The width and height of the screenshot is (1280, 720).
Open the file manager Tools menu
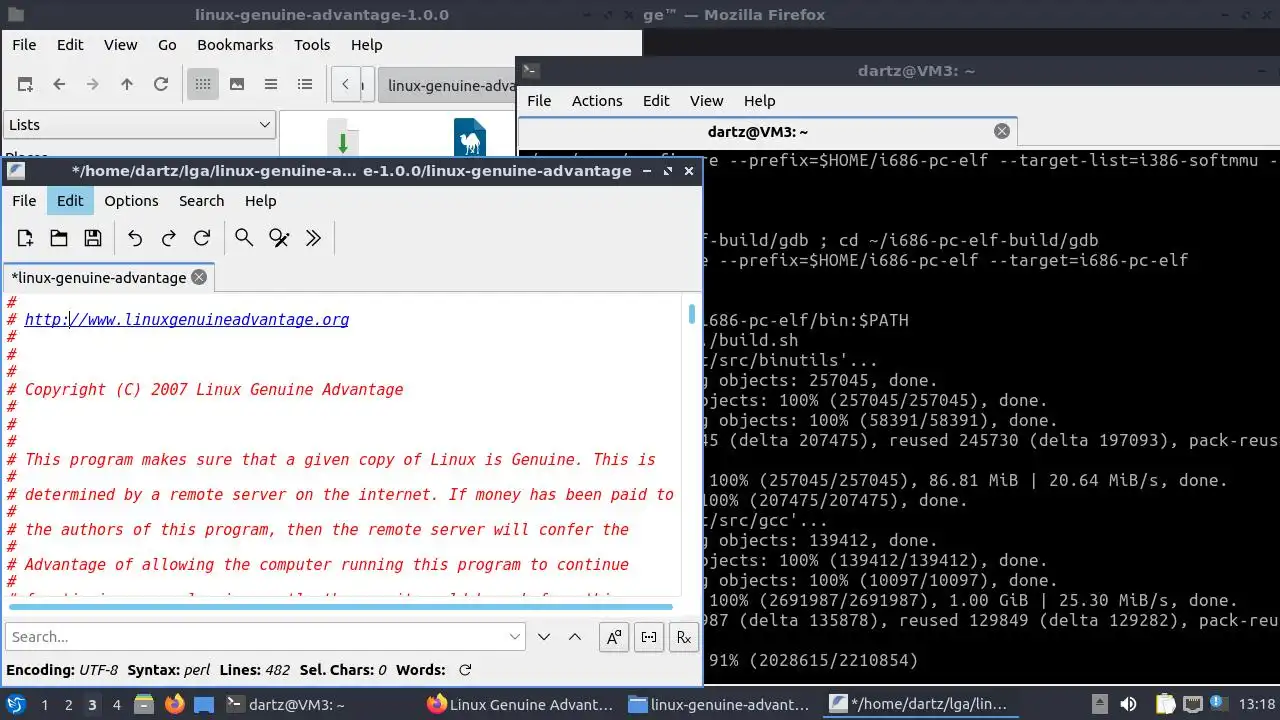coord(312,45)
